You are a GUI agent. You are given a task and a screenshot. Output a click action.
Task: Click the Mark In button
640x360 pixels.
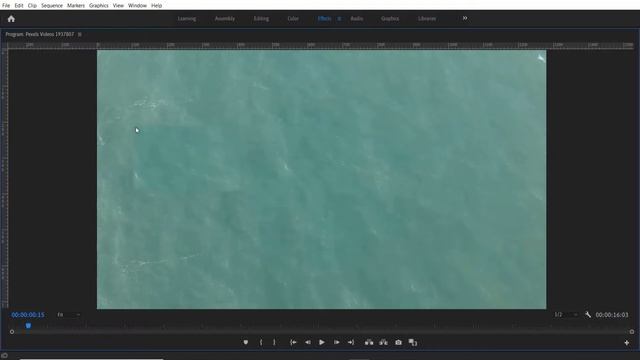pyautogui.click(x=261, y=342)
